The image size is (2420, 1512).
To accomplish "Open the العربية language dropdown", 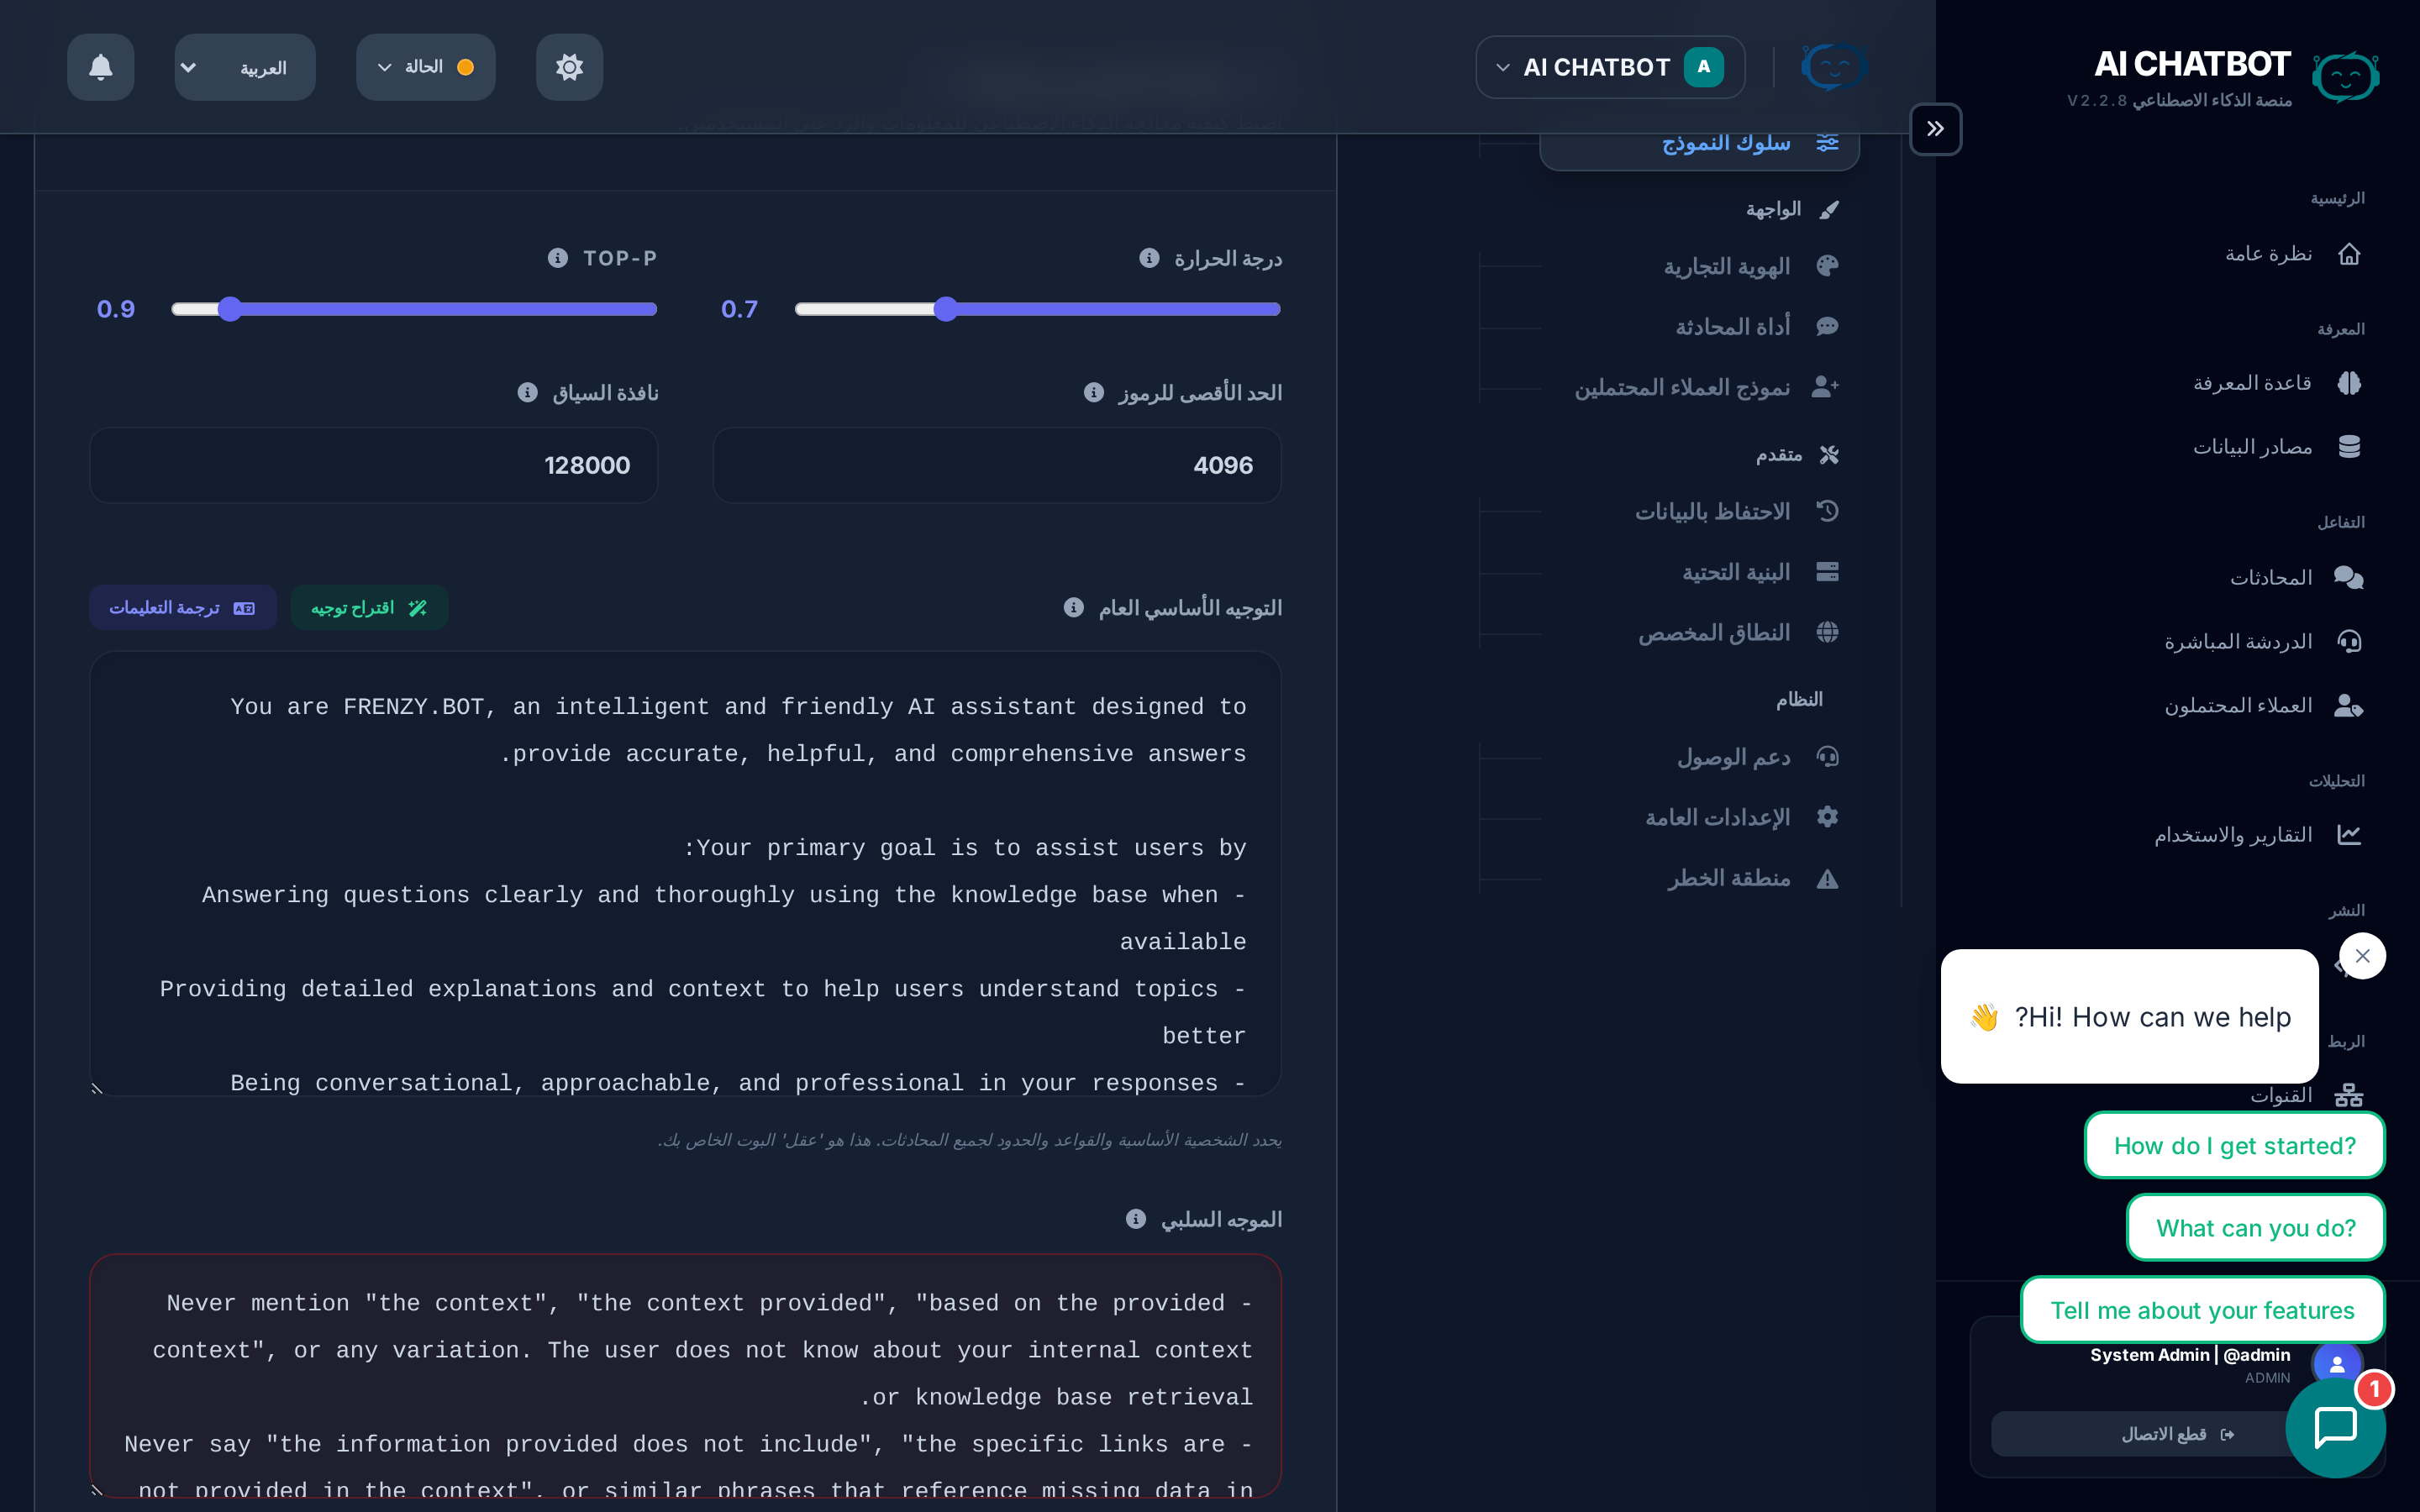I will point(244,67).
